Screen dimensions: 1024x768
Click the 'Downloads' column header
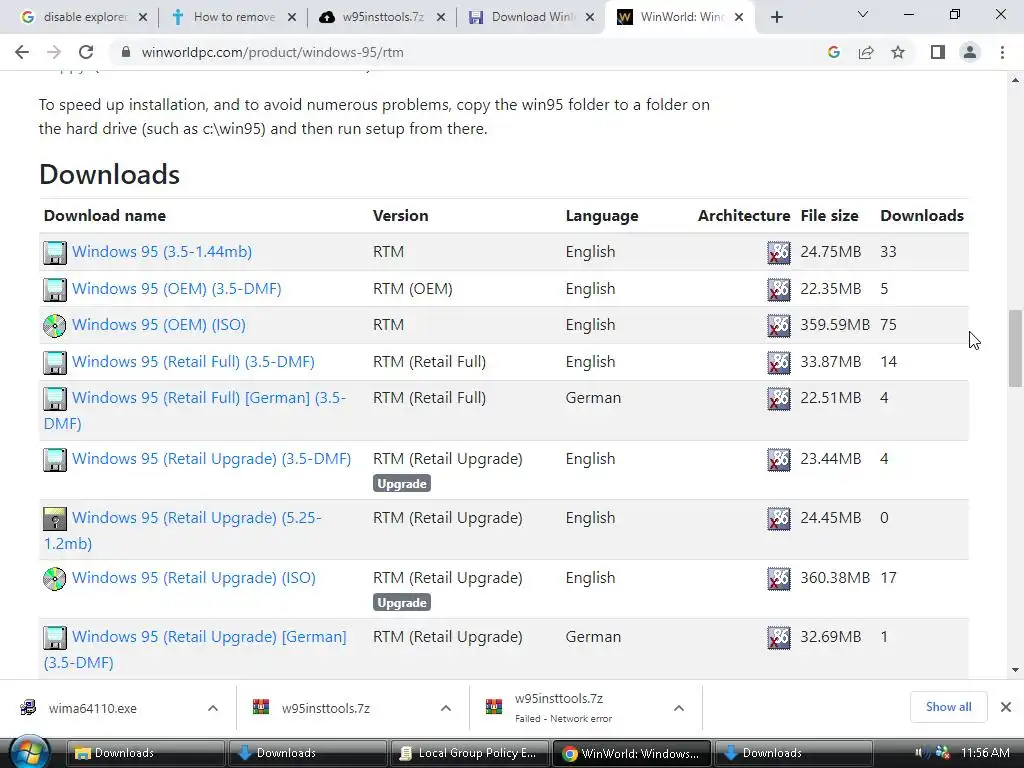(x=922, y=216)
